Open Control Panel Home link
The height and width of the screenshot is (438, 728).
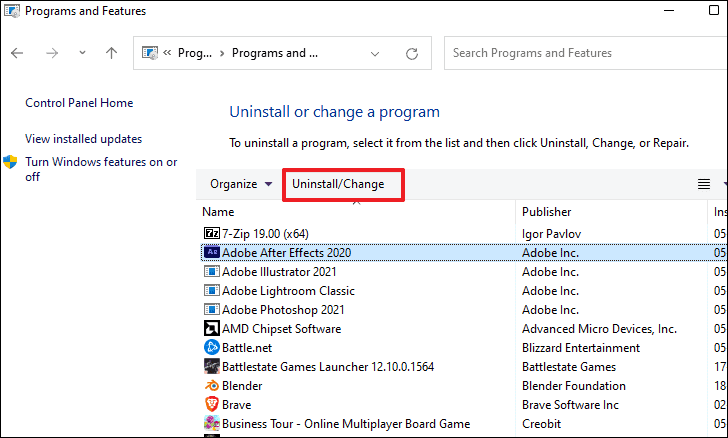coord(79,103)
